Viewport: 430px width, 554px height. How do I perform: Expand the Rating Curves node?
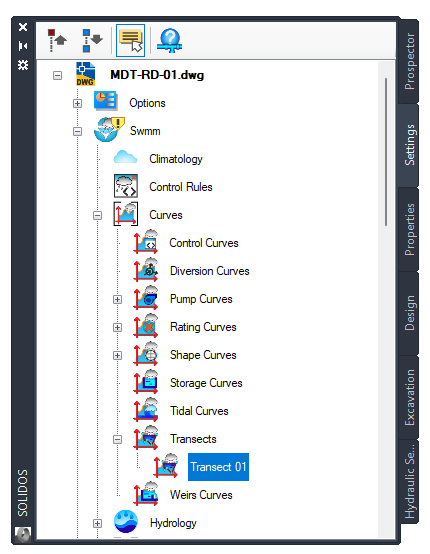pyautogui.click(x=117, y=327)
